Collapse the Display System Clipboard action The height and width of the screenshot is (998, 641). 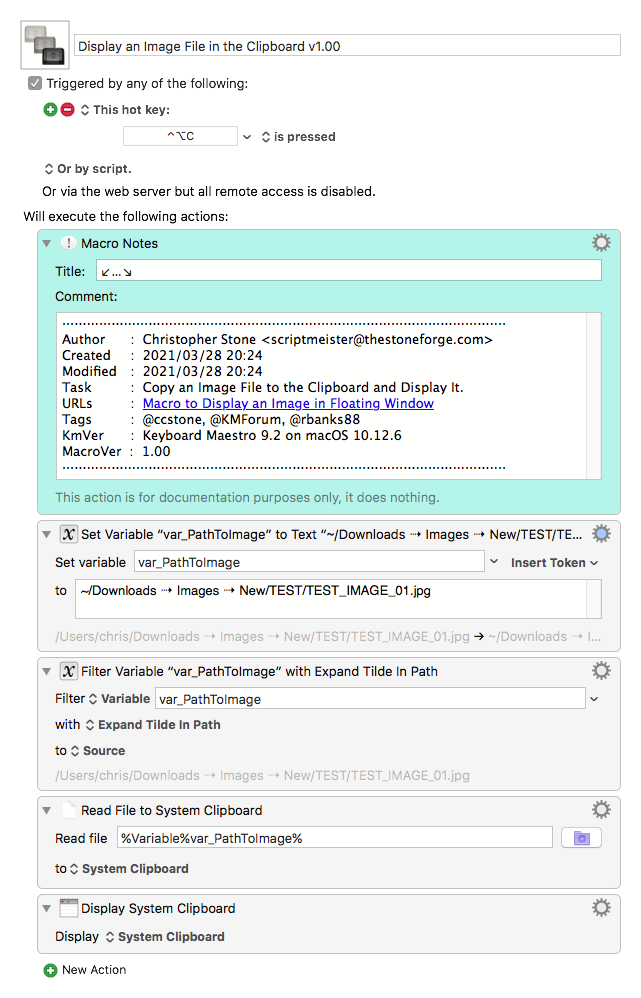click(x=46, y=908)
